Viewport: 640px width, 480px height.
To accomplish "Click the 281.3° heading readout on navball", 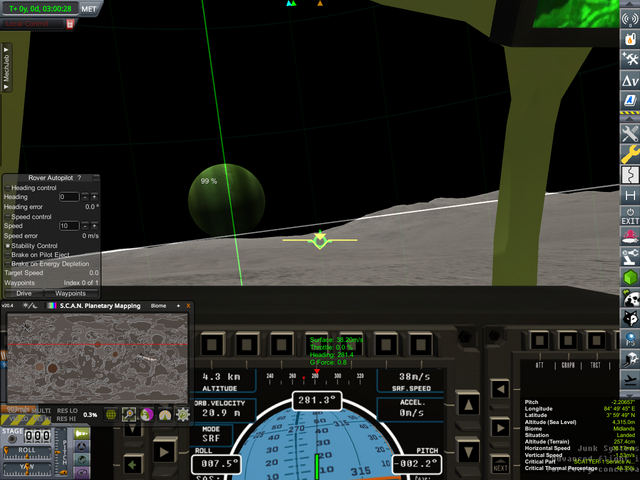I will 316,400.
